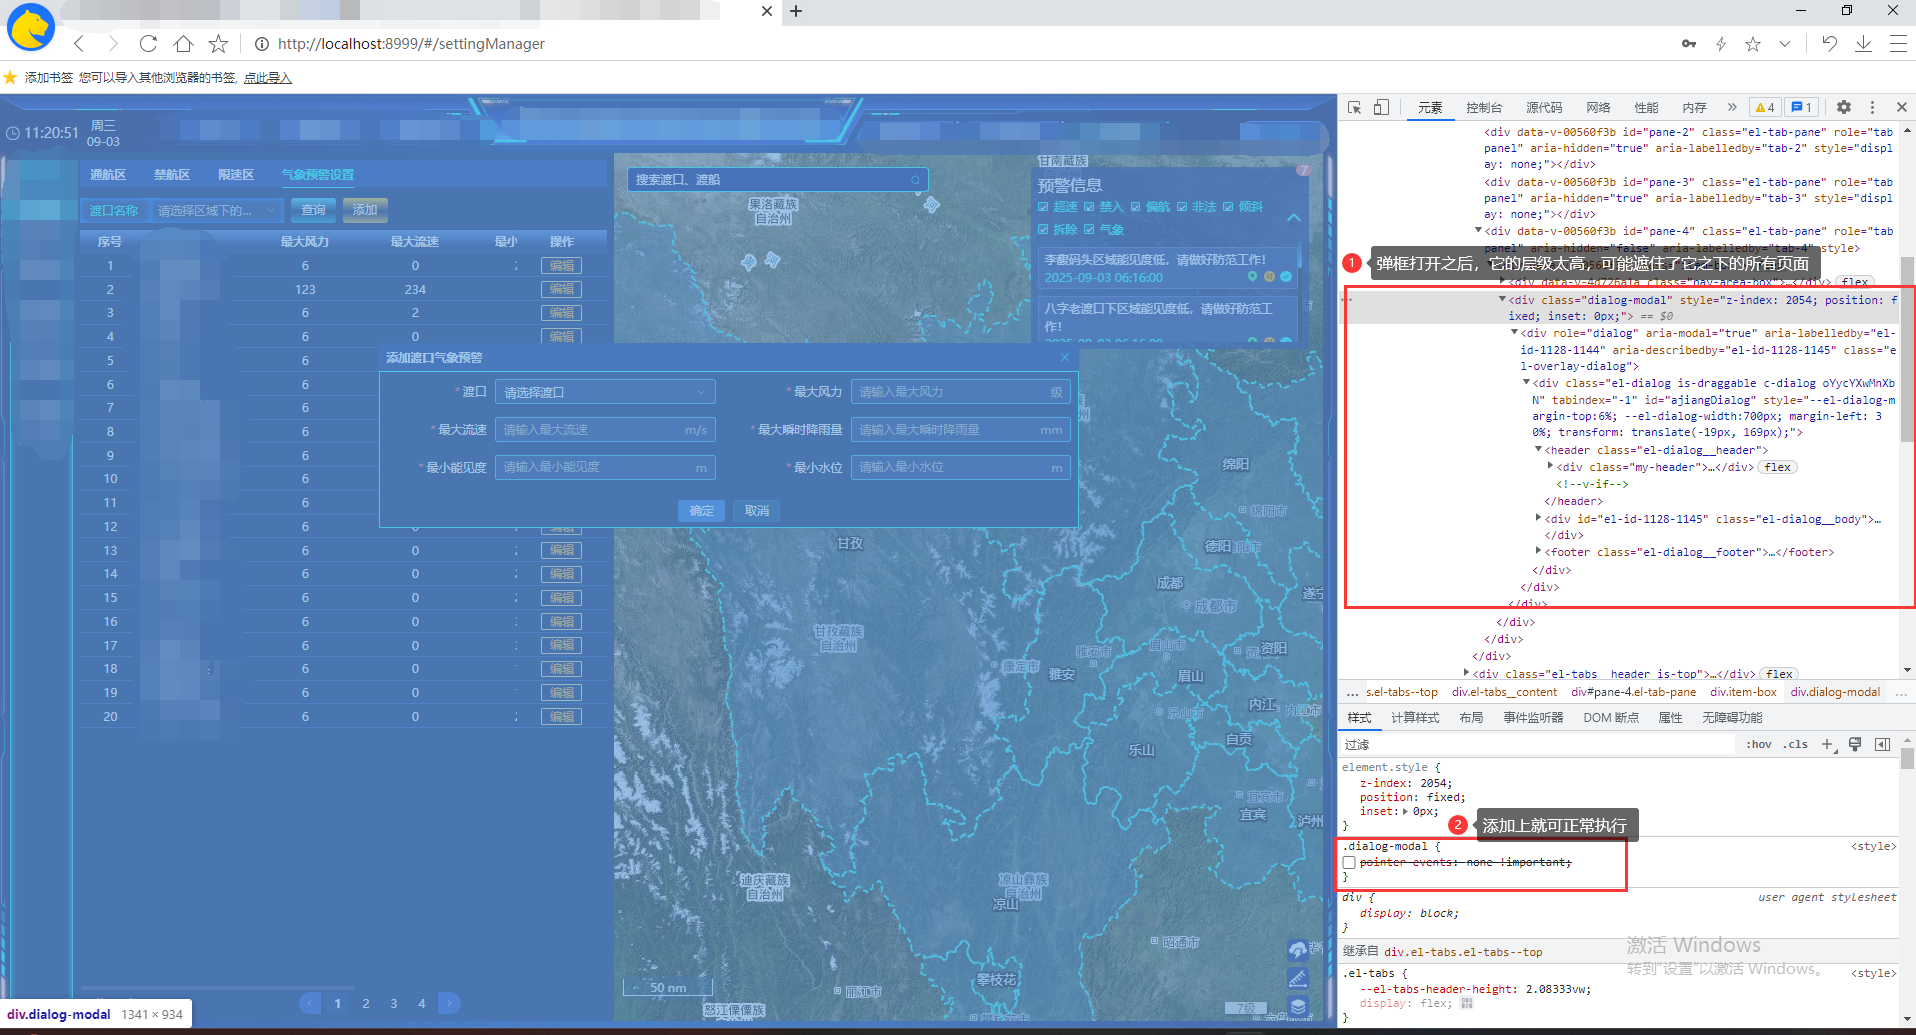
Task: Click the .cls class toggle button
Action: (1795, 744)
